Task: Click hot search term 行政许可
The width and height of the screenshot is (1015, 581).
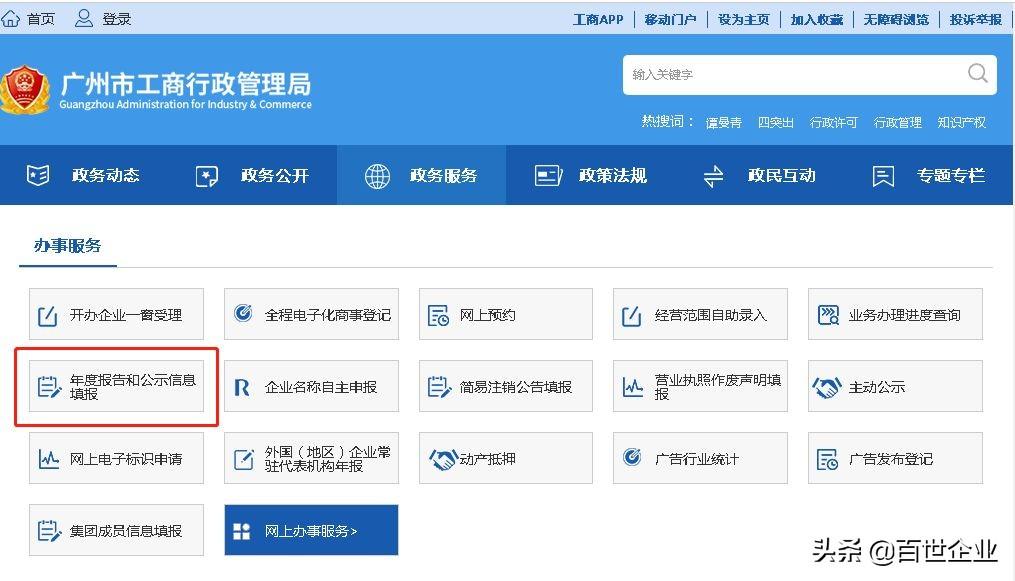Action: [x=833, y=122]
